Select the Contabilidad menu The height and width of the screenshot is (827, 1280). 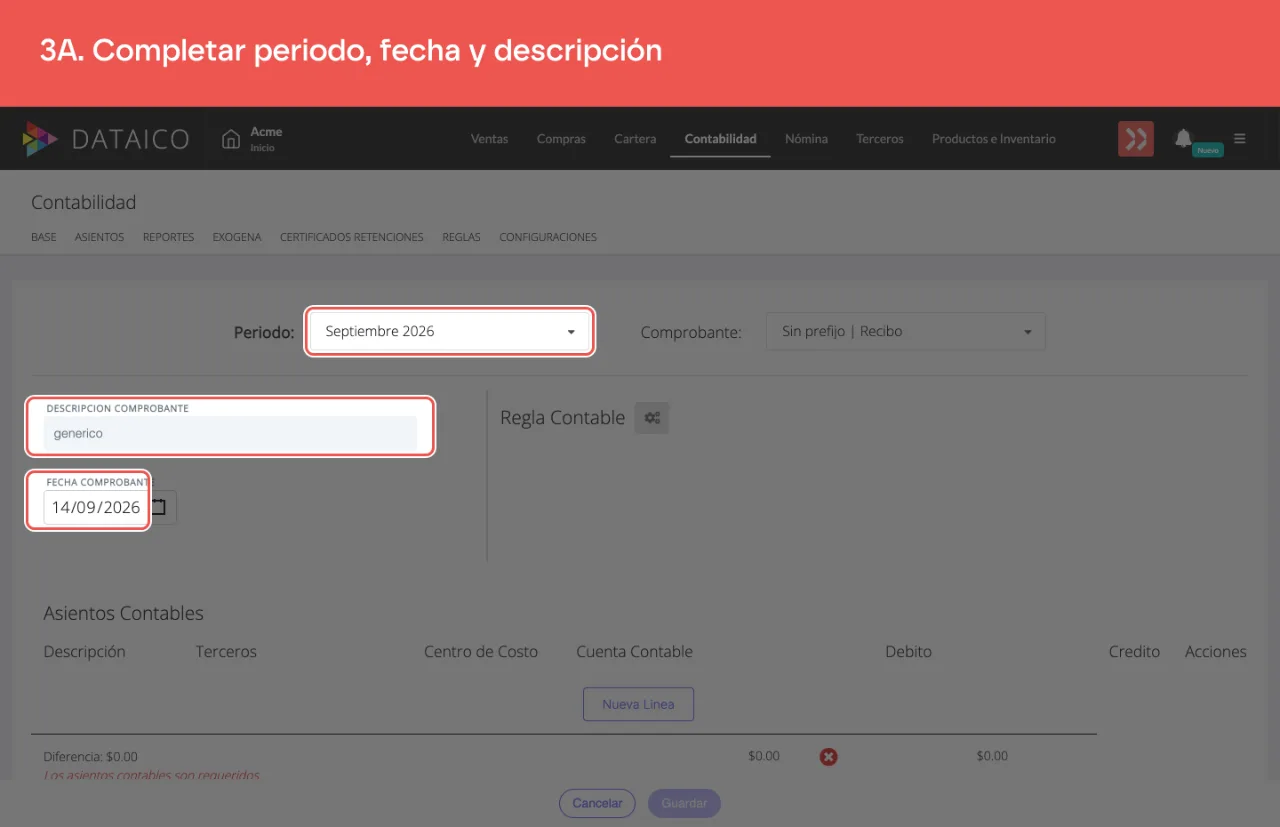720,139
